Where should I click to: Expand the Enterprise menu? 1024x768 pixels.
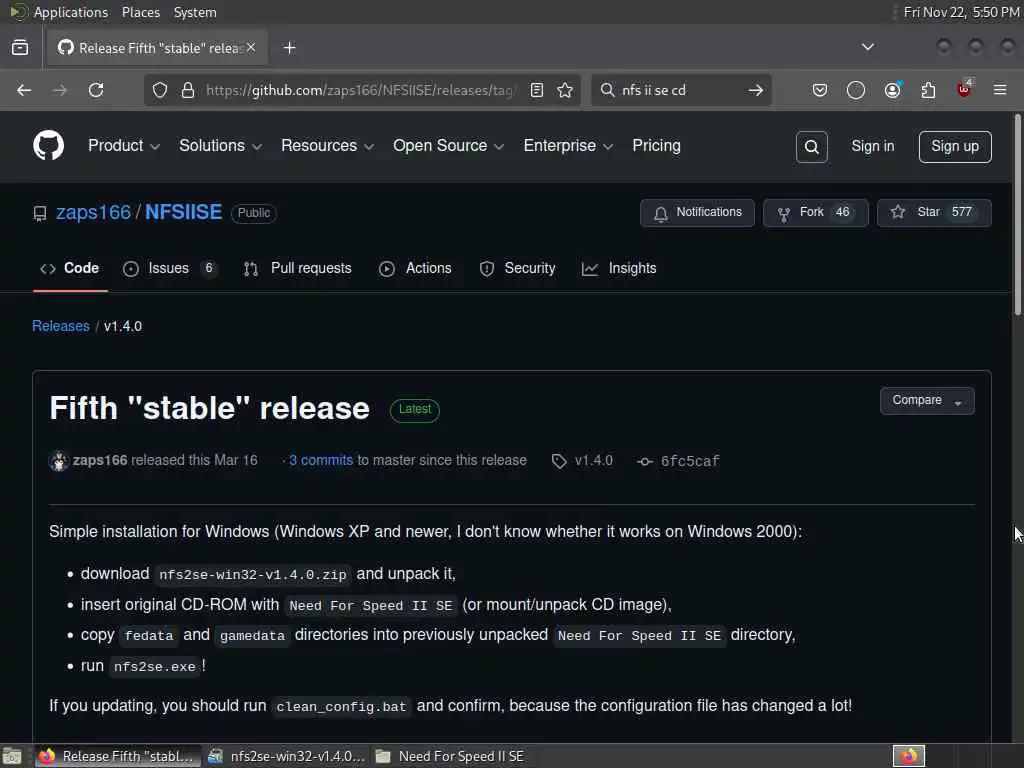click(568, 146)
